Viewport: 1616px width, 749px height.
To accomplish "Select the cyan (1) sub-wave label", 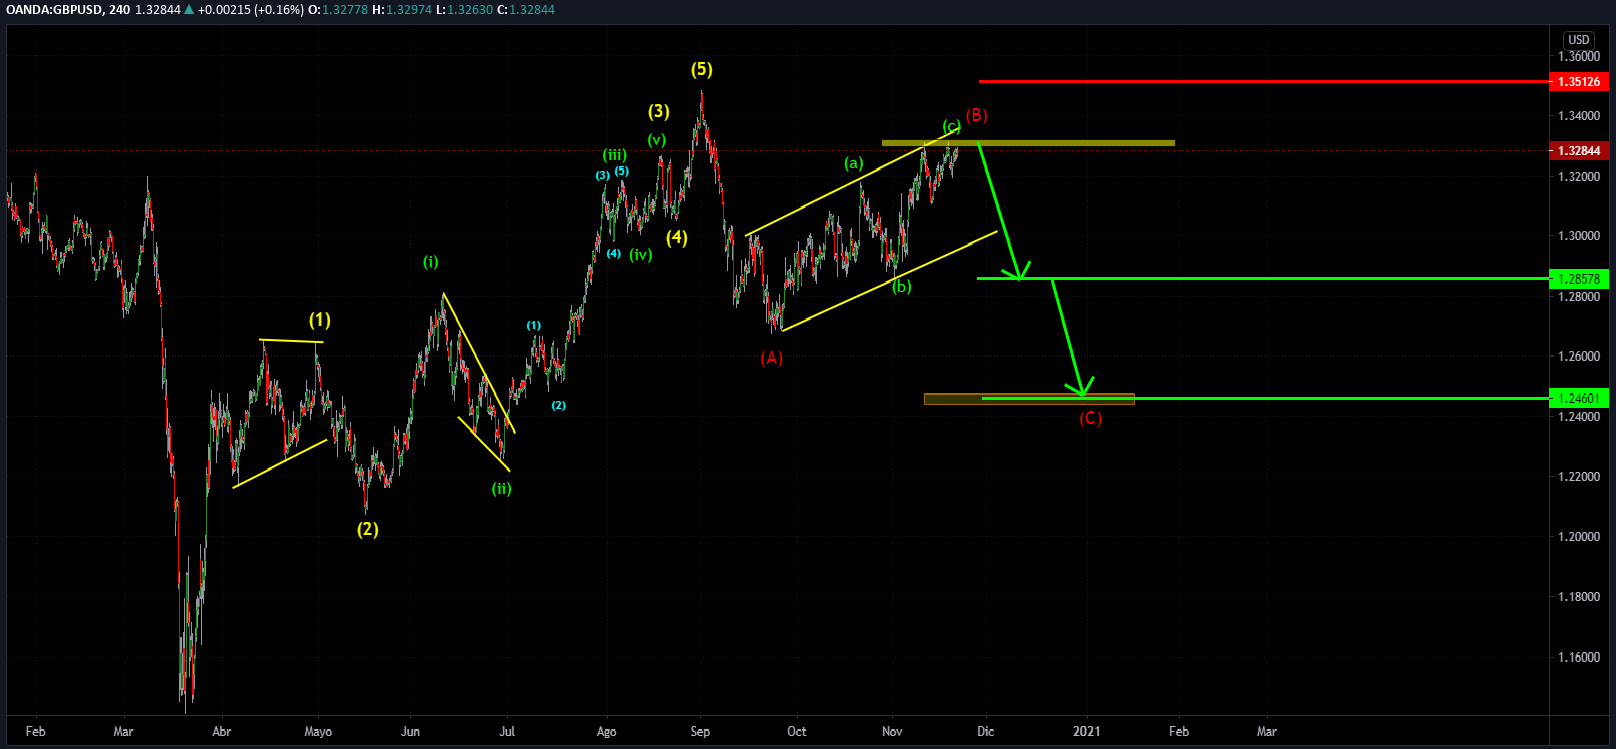I will point(534,326).
